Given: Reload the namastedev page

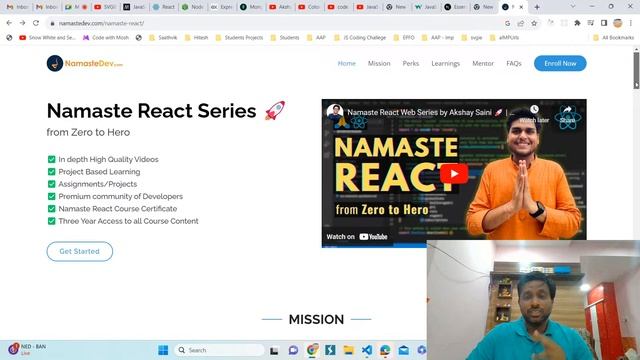Looking at the screenshot, I should (36, 23).
